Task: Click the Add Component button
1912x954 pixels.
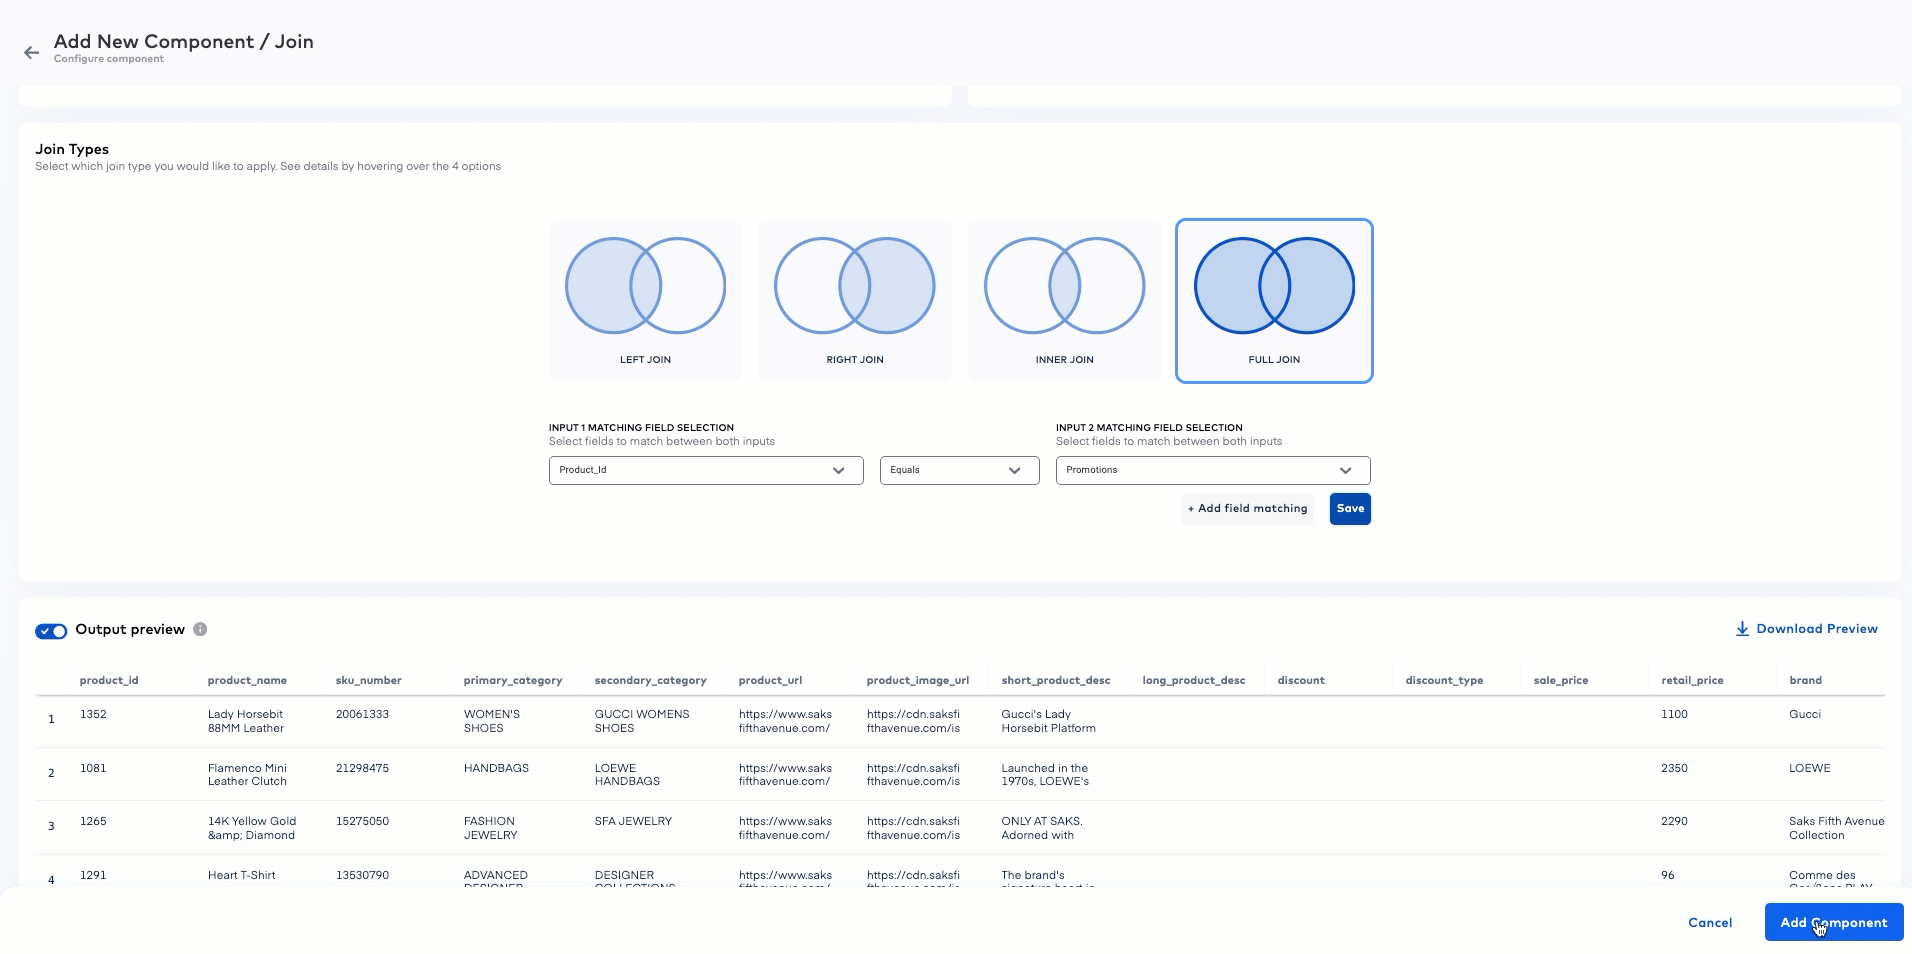Action: tap(1833, 922)
